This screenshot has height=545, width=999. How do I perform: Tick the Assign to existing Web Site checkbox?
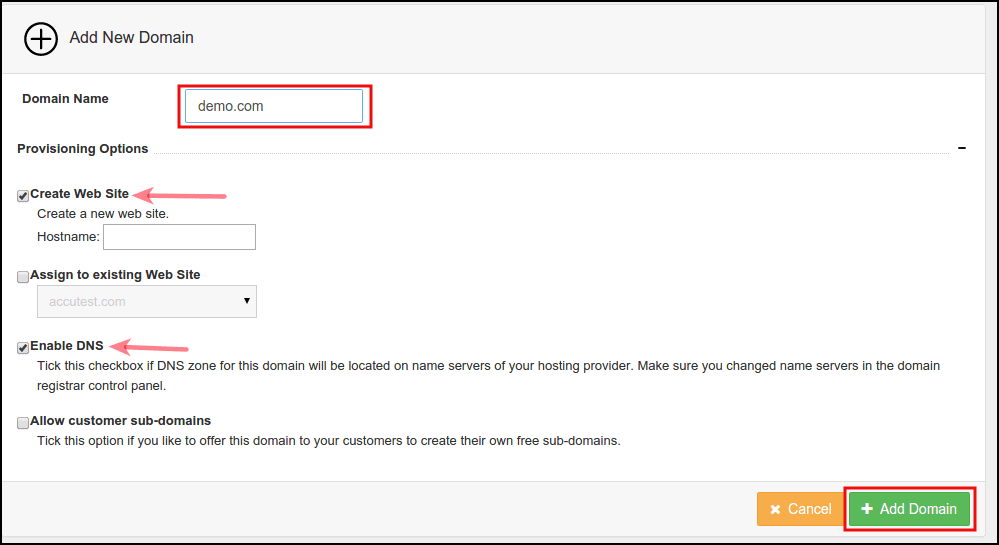tap(23, 277)
